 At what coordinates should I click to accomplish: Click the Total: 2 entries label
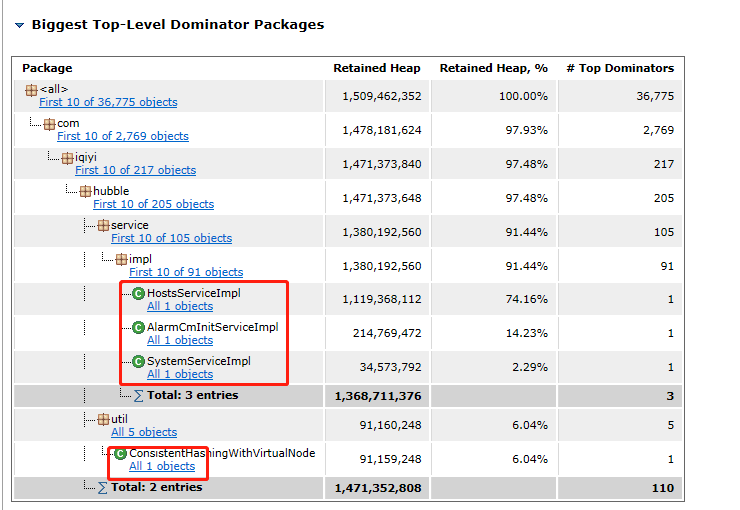157,487
